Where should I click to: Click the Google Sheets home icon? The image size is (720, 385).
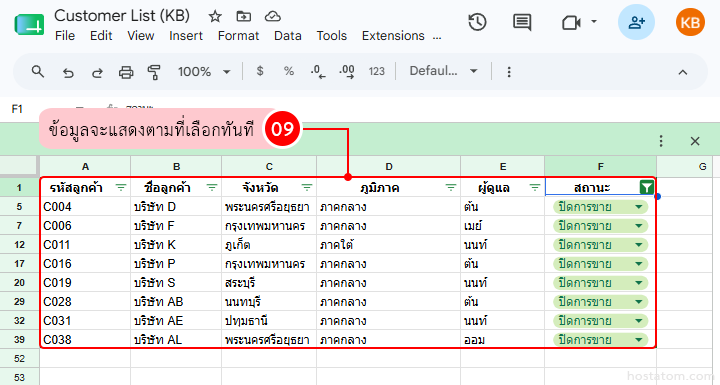(x=29, y=24)
